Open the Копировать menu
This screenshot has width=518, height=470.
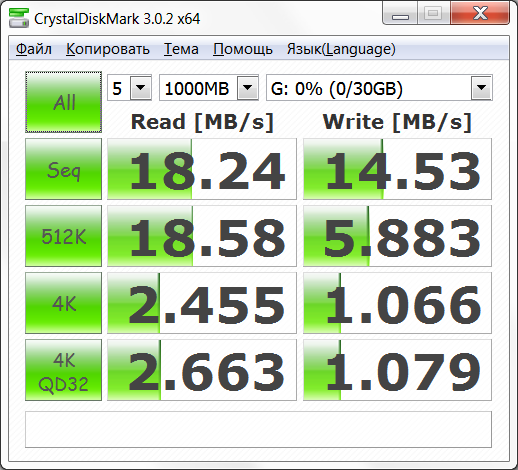[x=108, y=49]
